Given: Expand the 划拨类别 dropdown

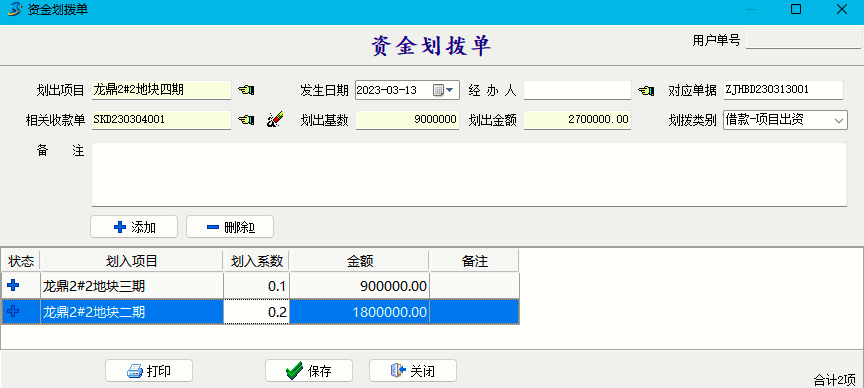Looking at the screenshot, I should pyautogui.click(x=839, y=120).
